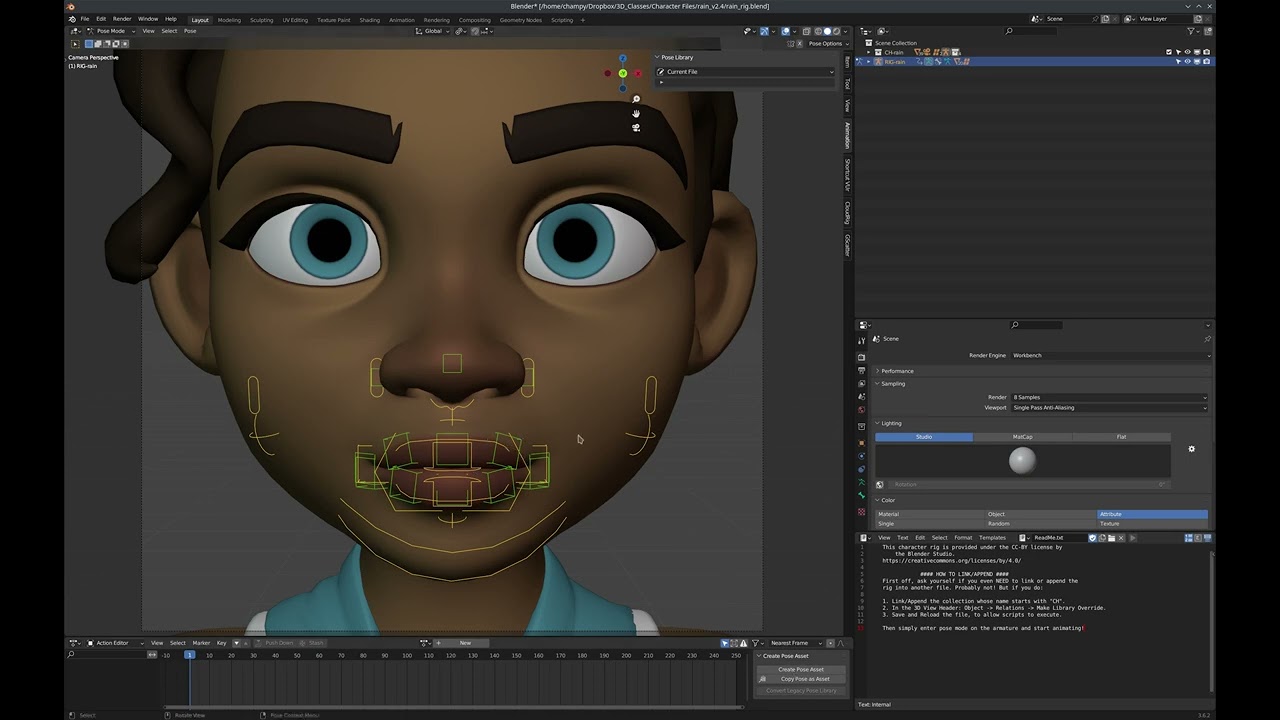The height and width of the screenshot is (720, 1280).
Task: Toggle camera view gizmo icon
Action: point(636,127)
